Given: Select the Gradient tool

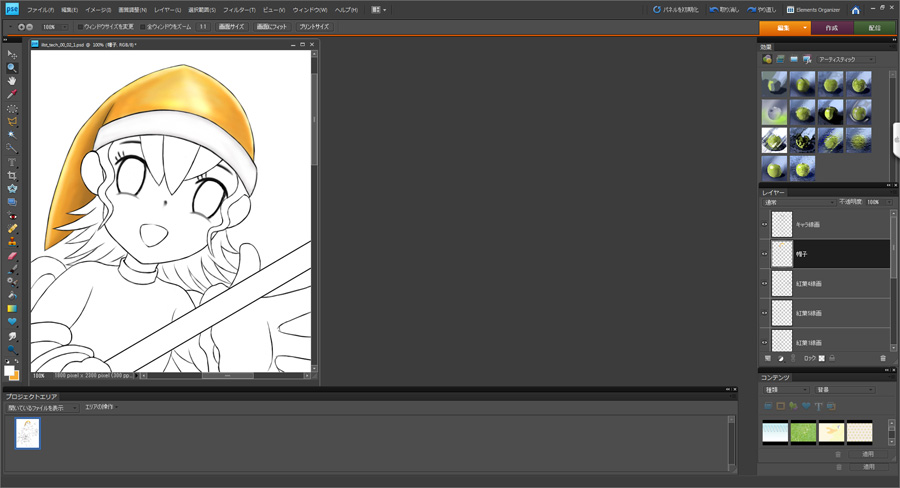Looking at the screenshot, I should tap(12, 309).
